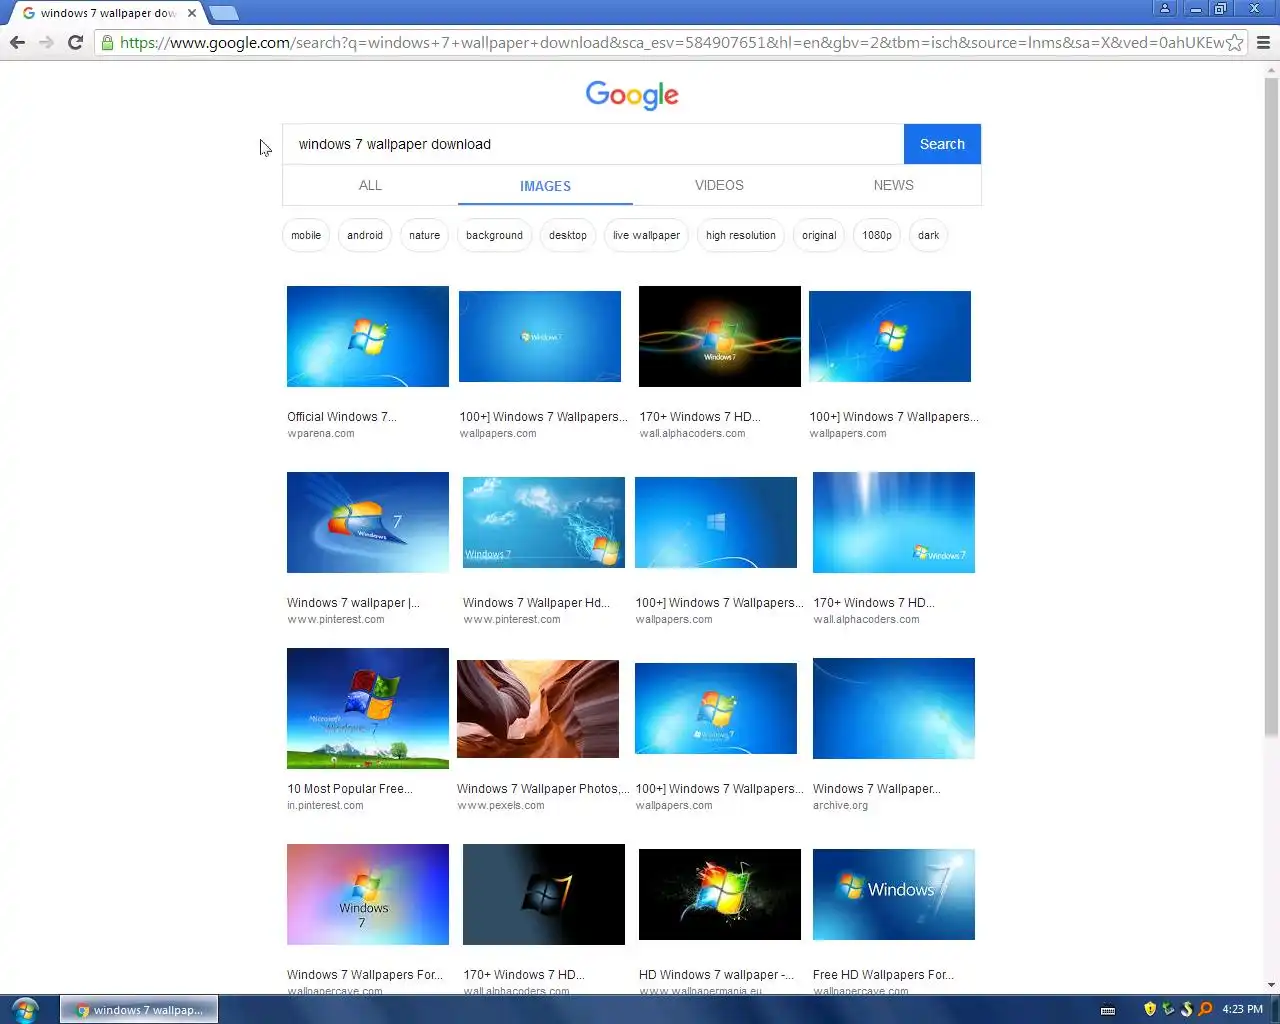
Task: Open the black Windows logo '170+ Windows 7 HD...' thumbnail
Action: coord(544,894)
